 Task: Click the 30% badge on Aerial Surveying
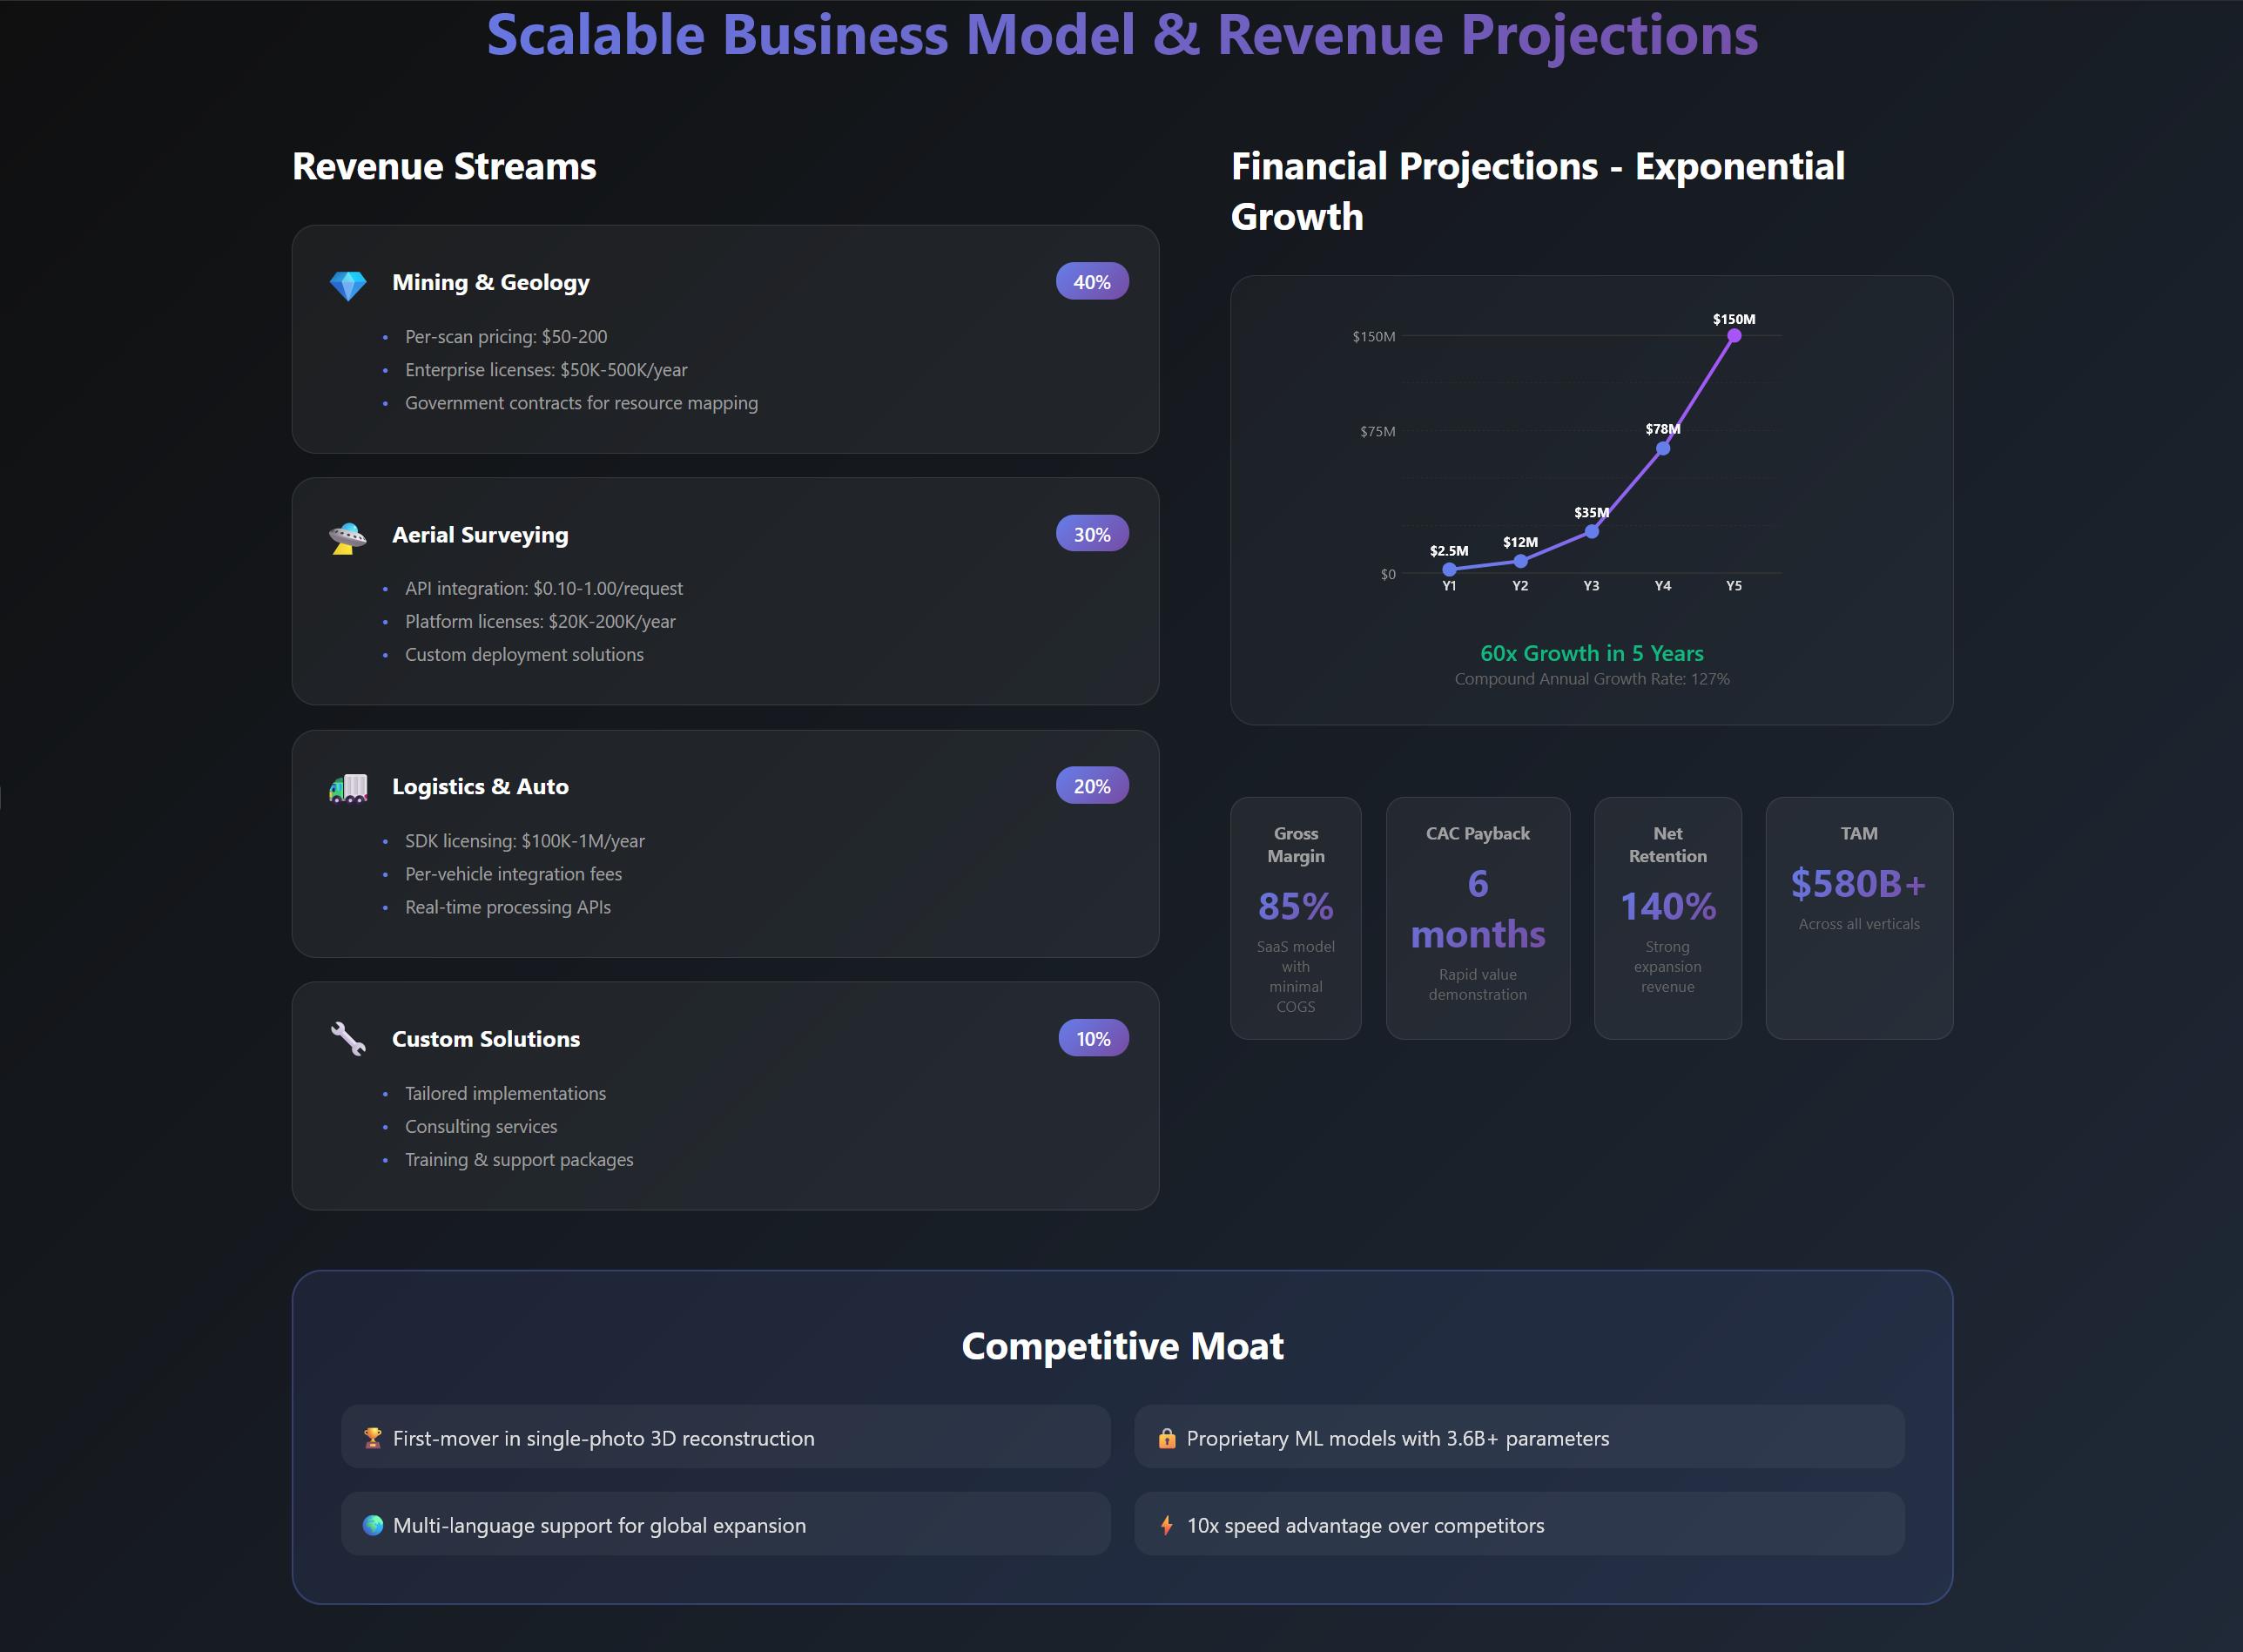click(1092, 534)
